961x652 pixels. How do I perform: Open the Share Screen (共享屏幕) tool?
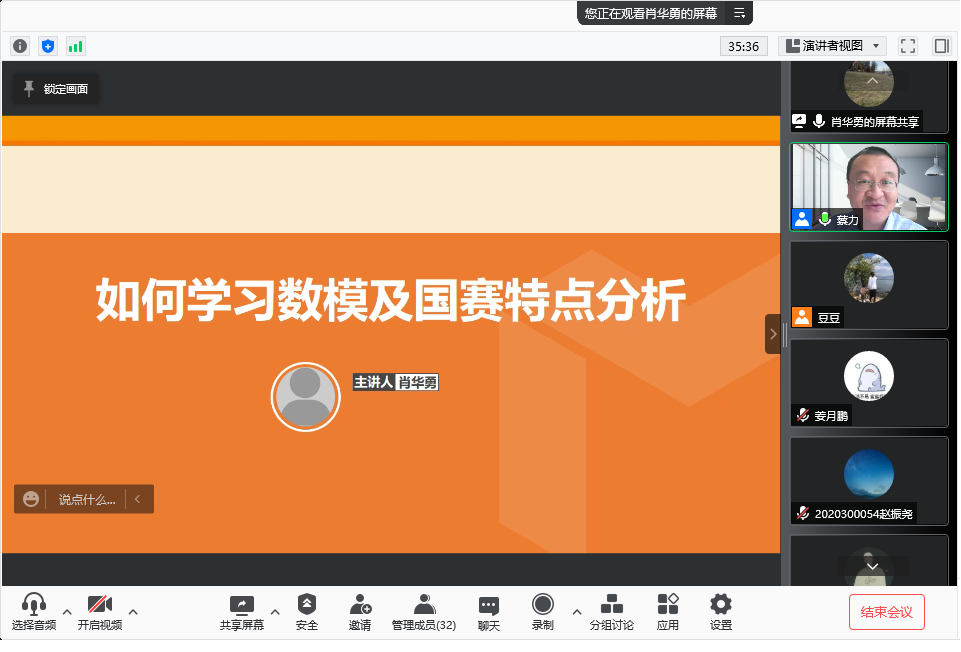point(242,612)
